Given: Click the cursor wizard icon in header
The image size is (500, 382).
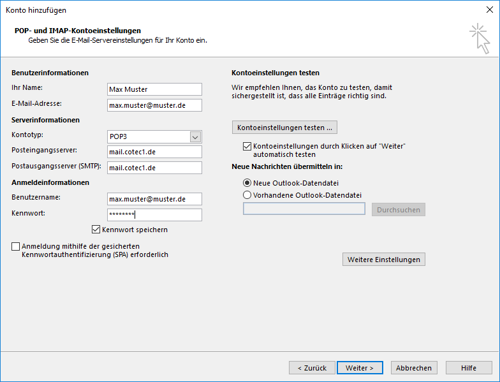Looking at the screenshot, I should point(480,38).
